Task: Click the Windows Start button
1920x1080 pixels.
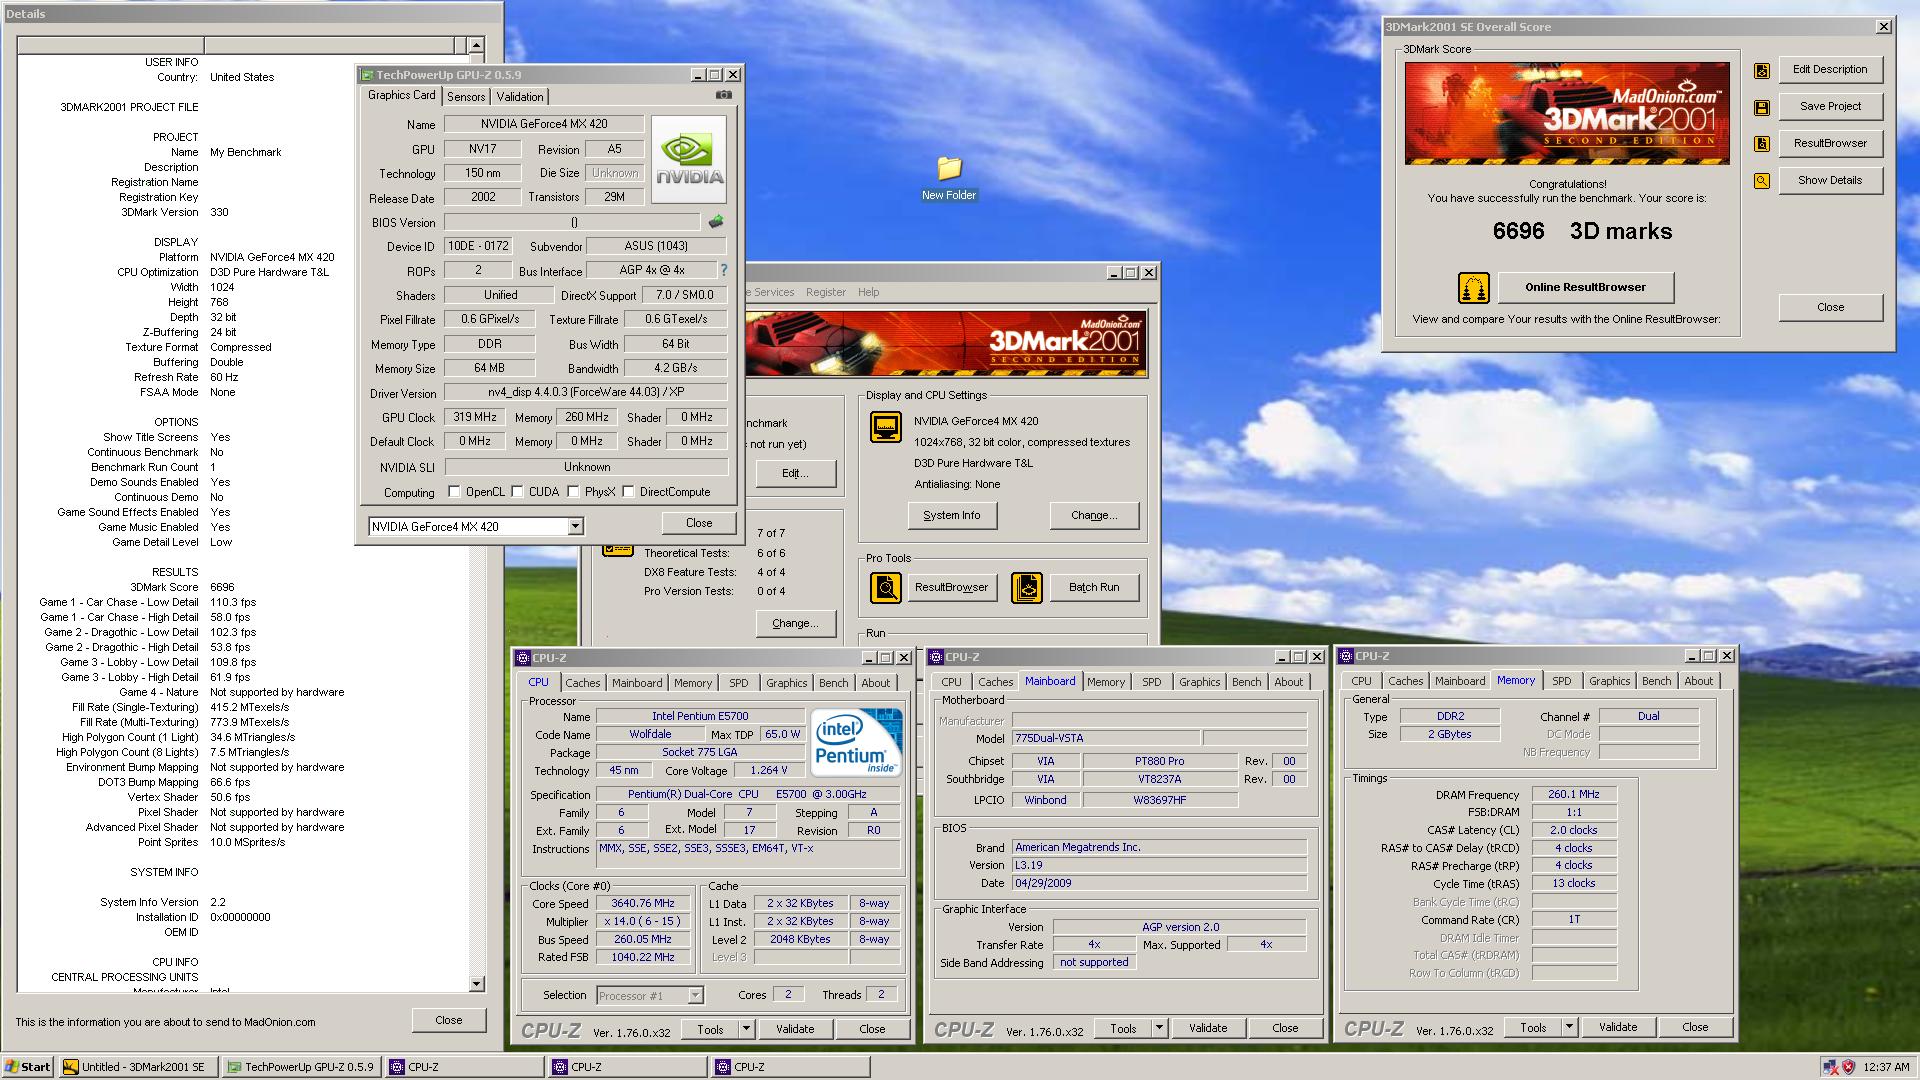Action: coord(27,1067)
